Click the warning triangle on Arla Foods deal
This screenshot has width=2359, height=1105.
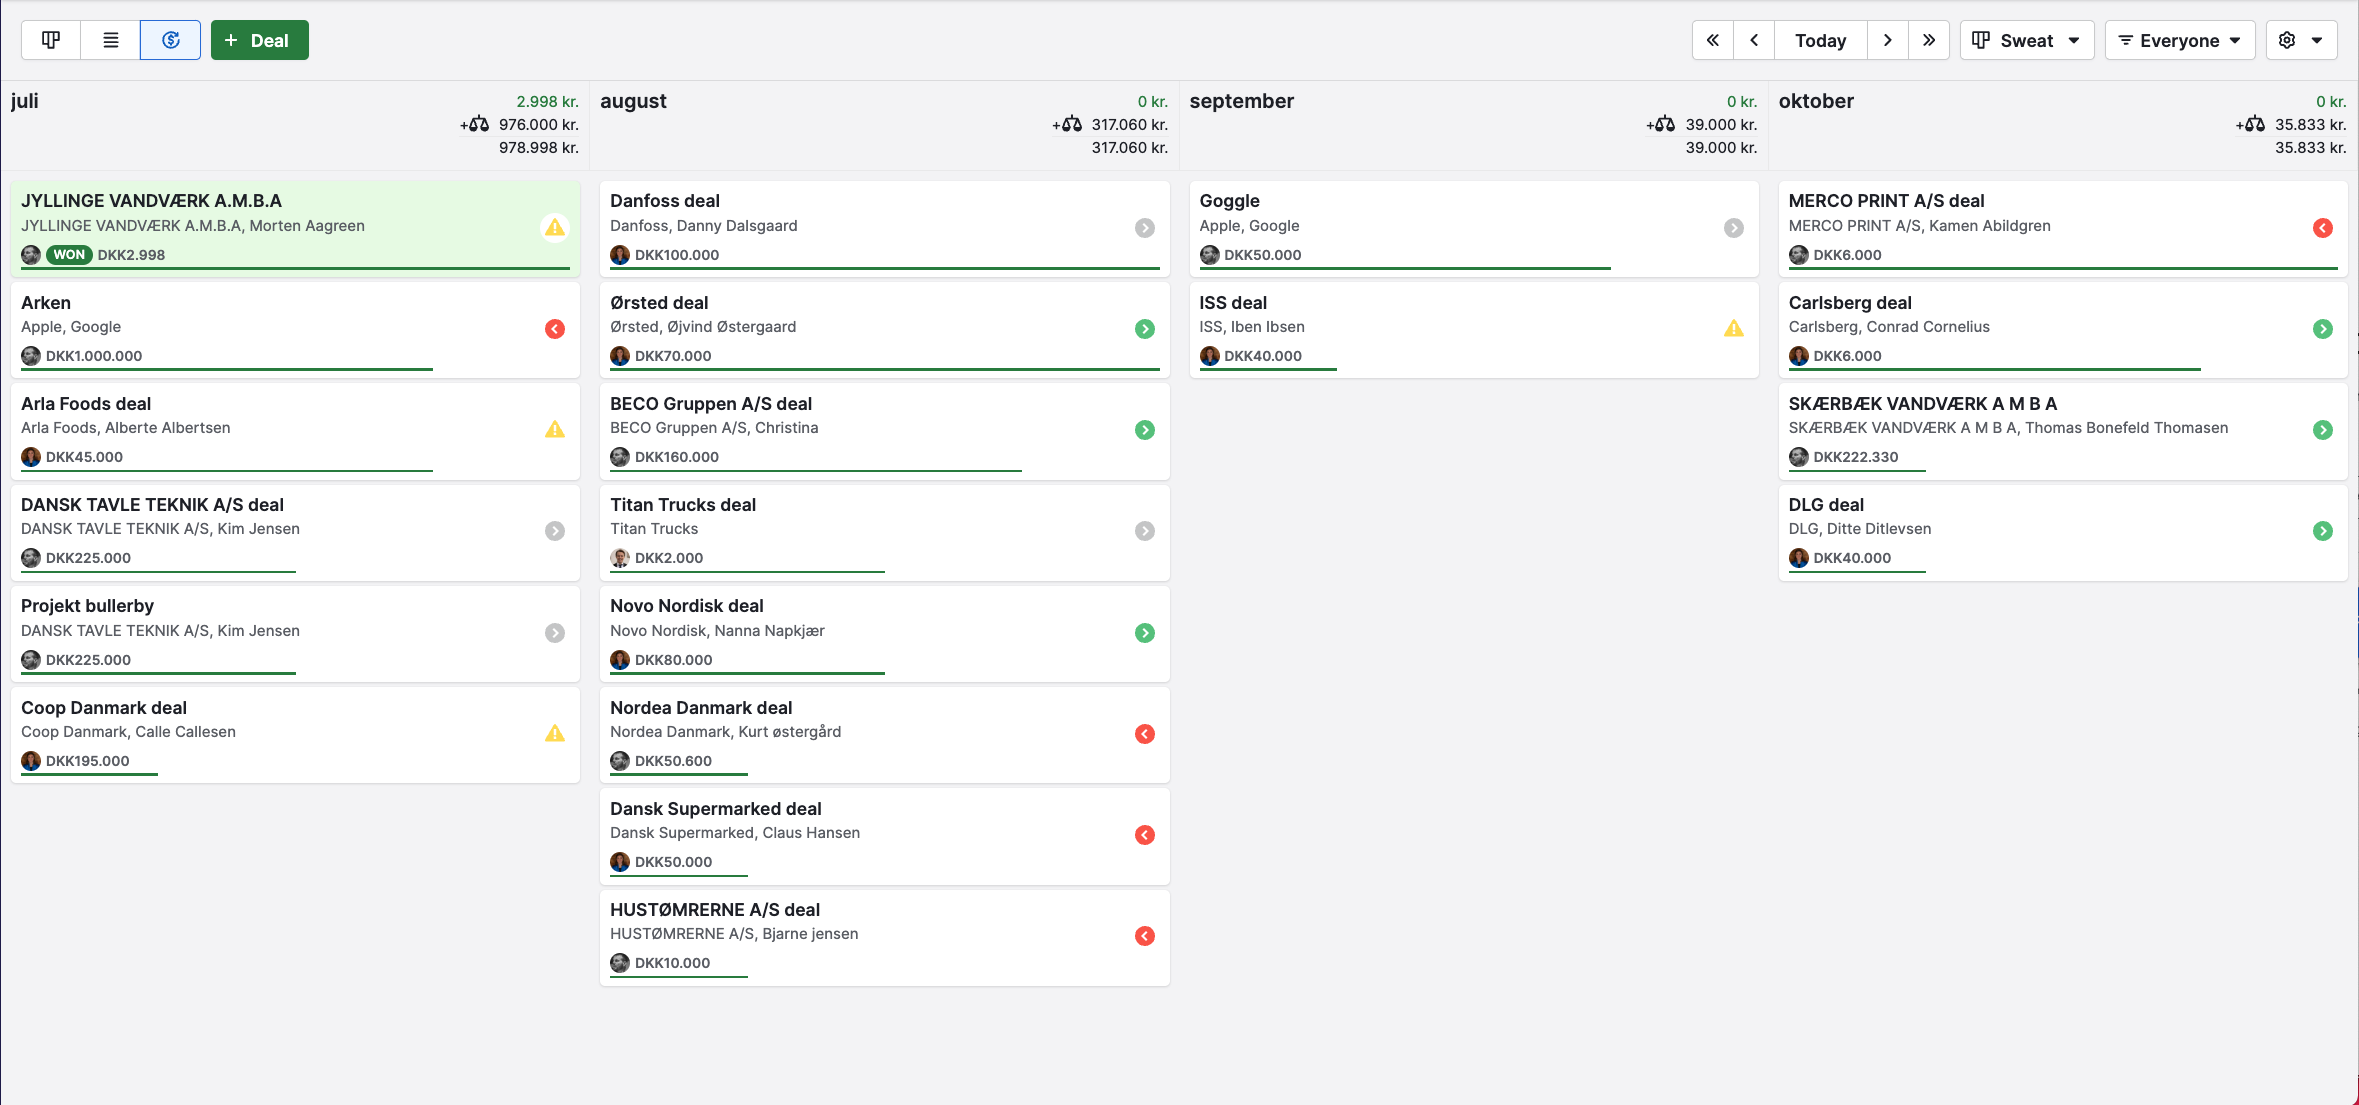tap(555, 430)
